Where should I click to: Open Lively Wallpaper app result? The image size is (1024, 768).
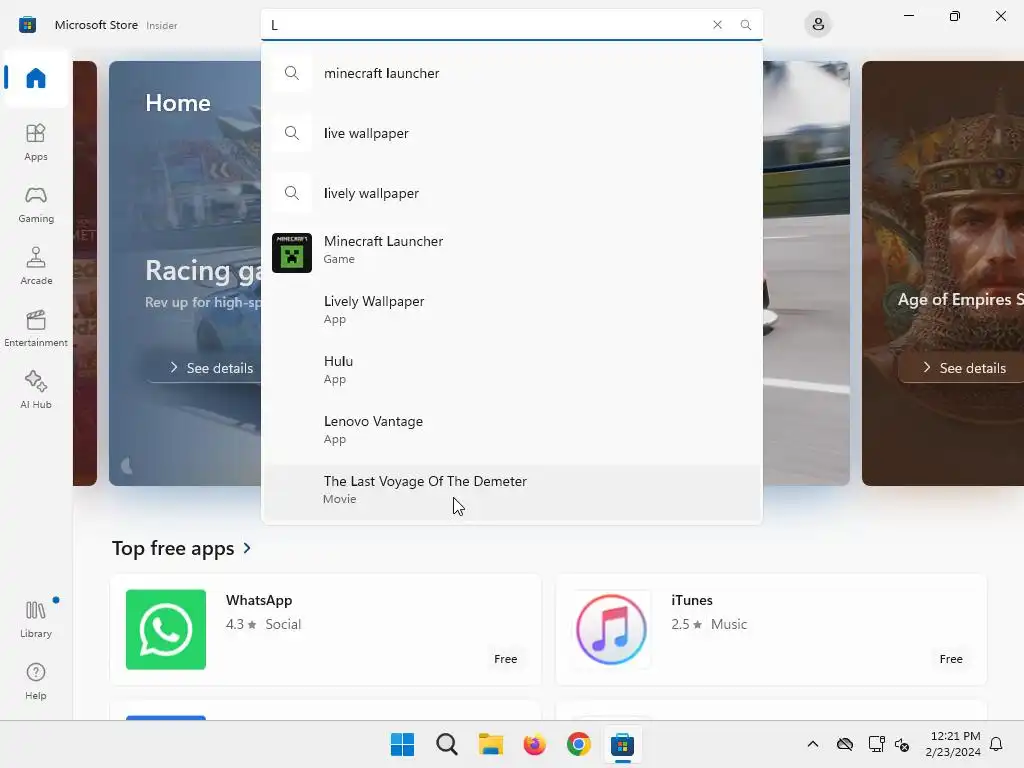click(x=511, y=310)
